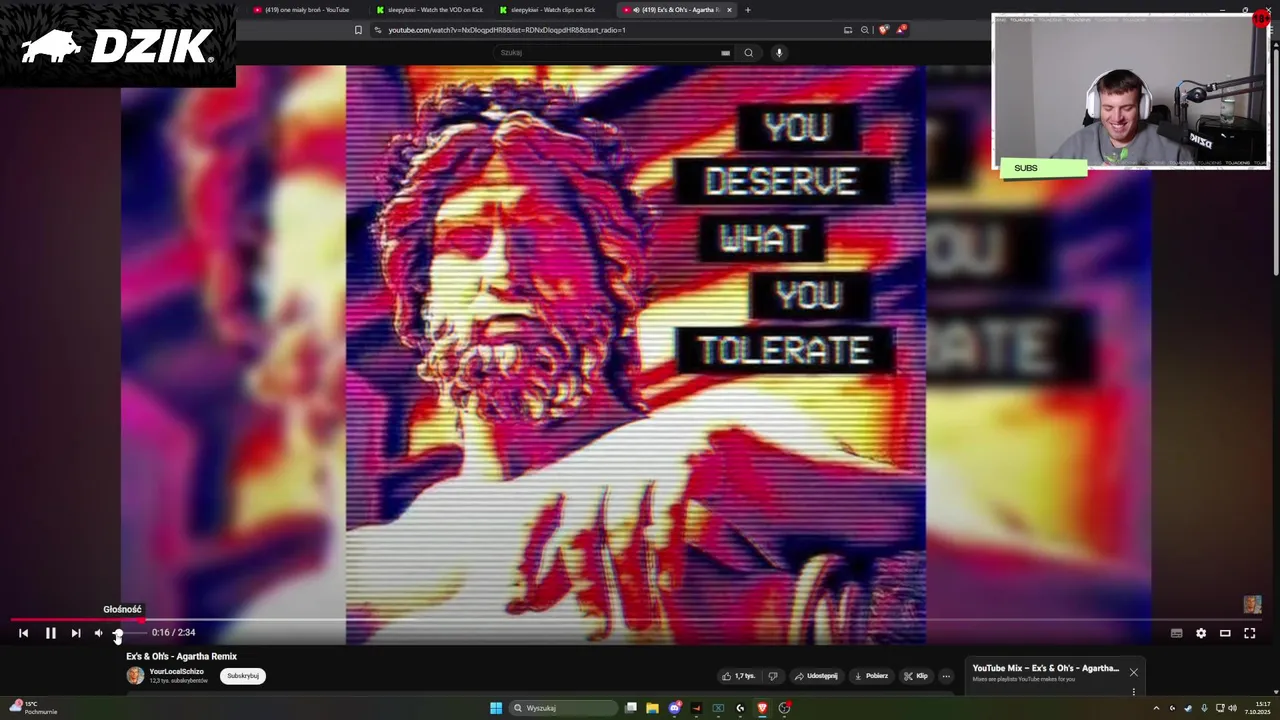The image size is (1280, 720).
Task: Open site settings icon in address bar
Action: point(378,30)
